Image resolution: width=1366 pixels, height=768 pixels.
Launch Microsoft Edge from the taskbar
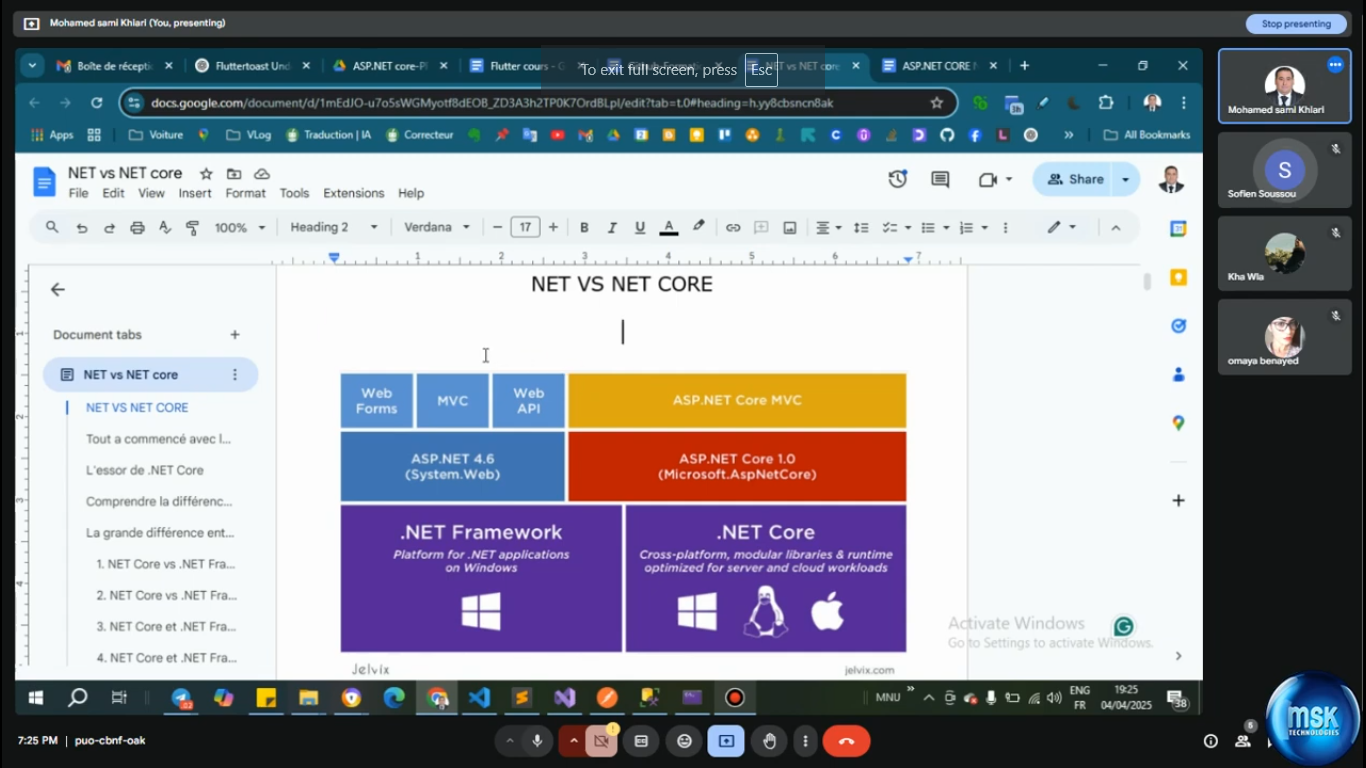(x=394, y=698)
